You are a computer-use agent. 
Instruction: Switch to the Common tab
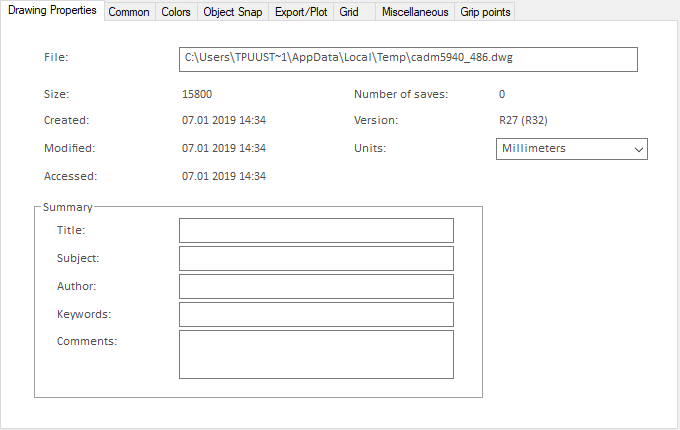pyautogui.click(x=129, y=12)
